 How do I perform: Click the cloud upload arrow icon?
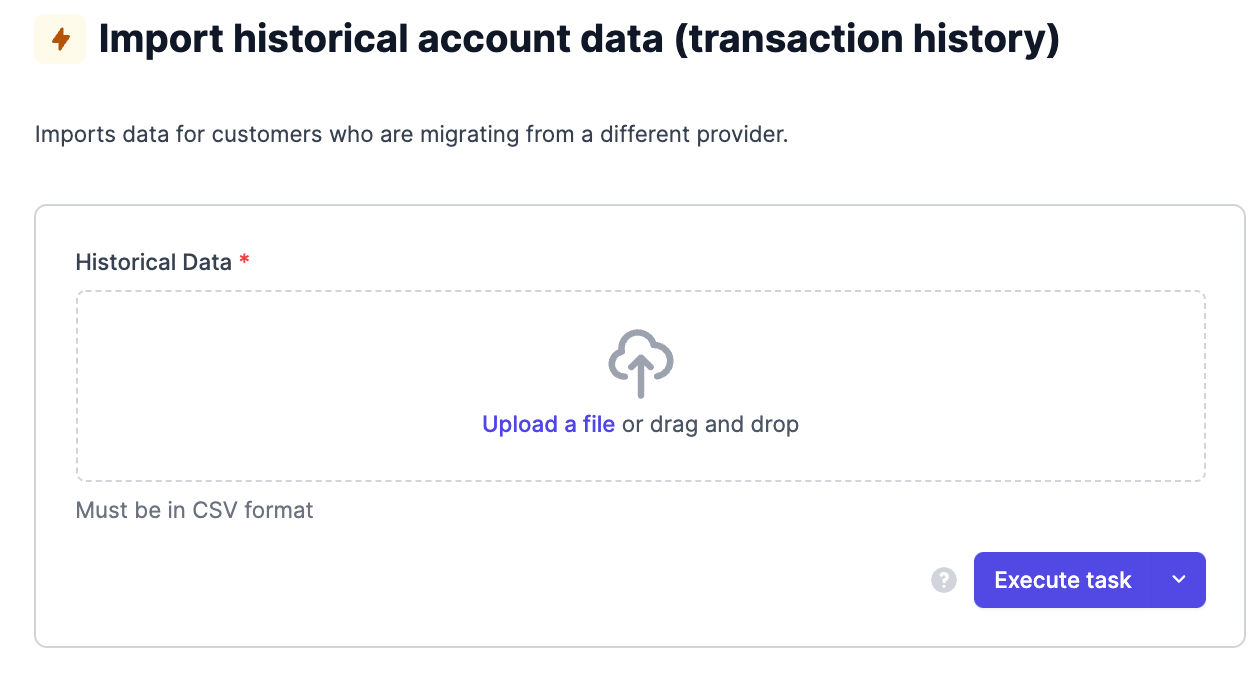coord(641,364)
